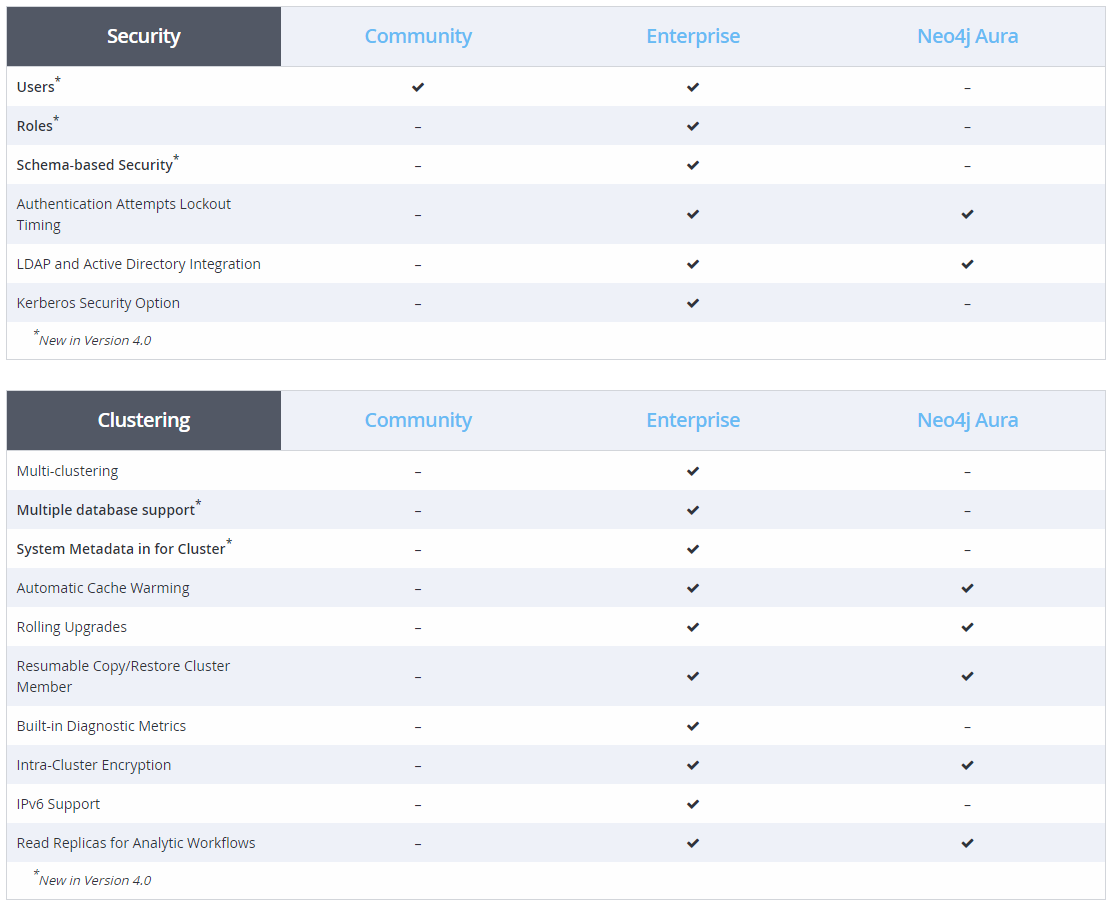Click the Users row label

38,86
